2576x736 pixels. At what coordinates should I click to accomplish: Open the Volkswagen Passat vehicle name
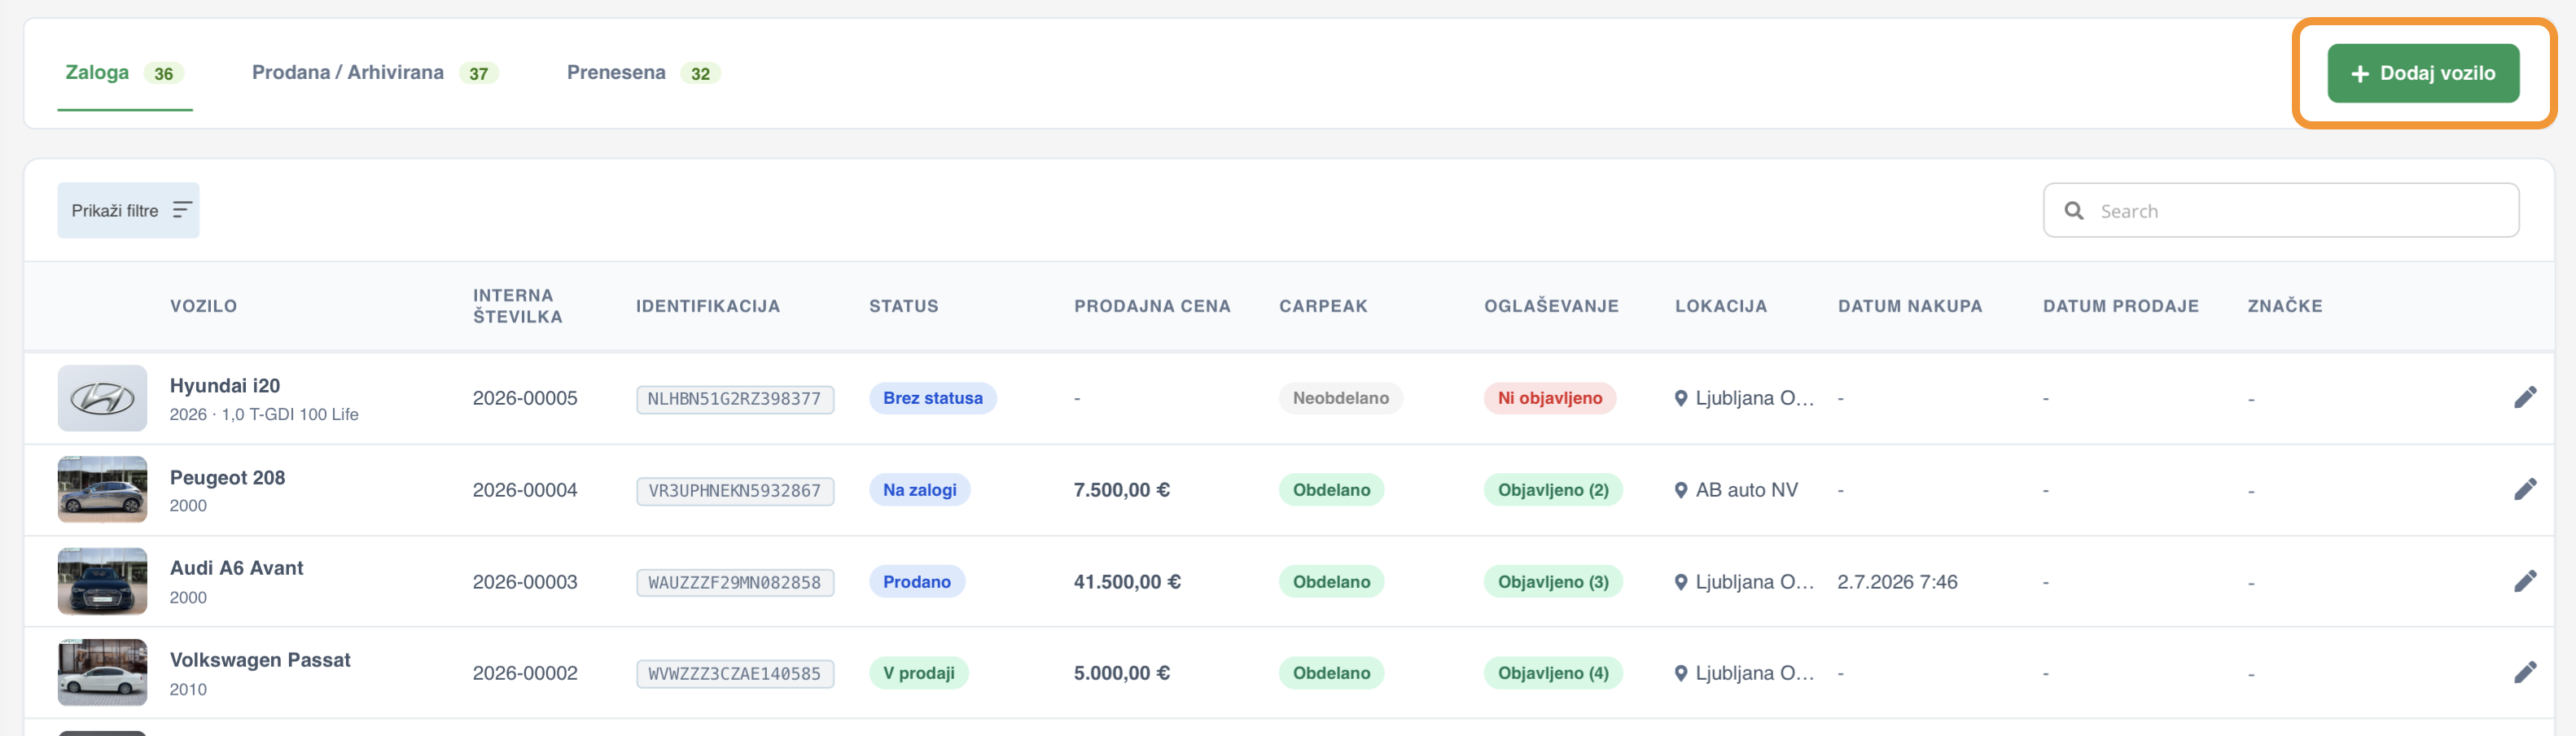tap(260, 660)
